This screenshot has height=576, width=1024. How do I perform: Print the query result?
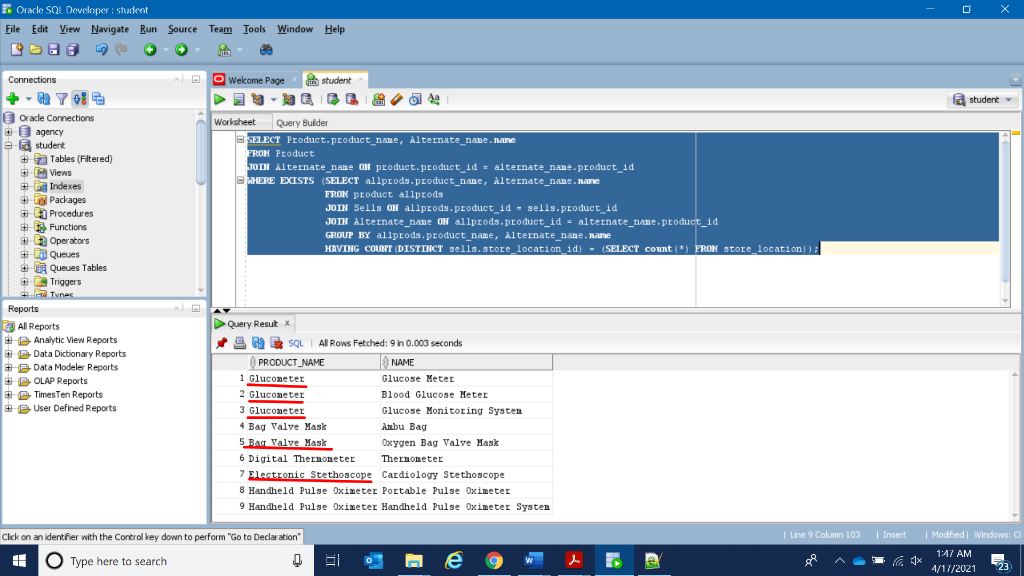(240, 343)
